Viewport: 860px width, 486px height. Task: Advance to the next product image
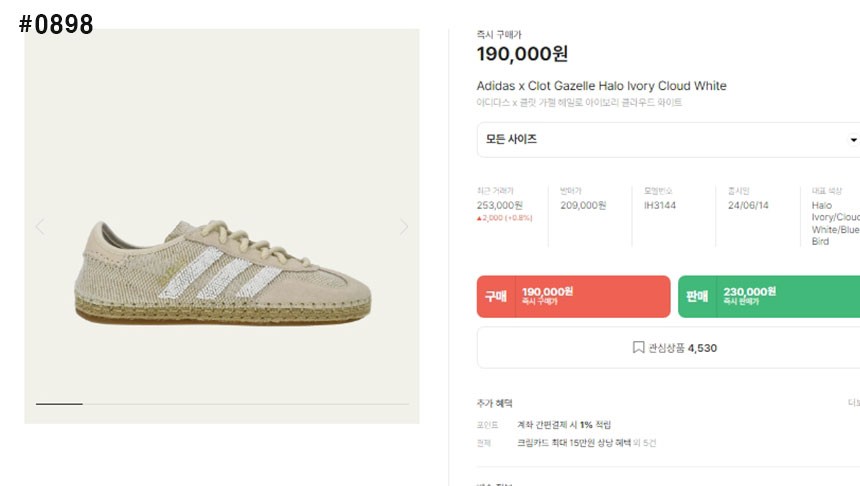pyautogui.click(x=404, y=227)
